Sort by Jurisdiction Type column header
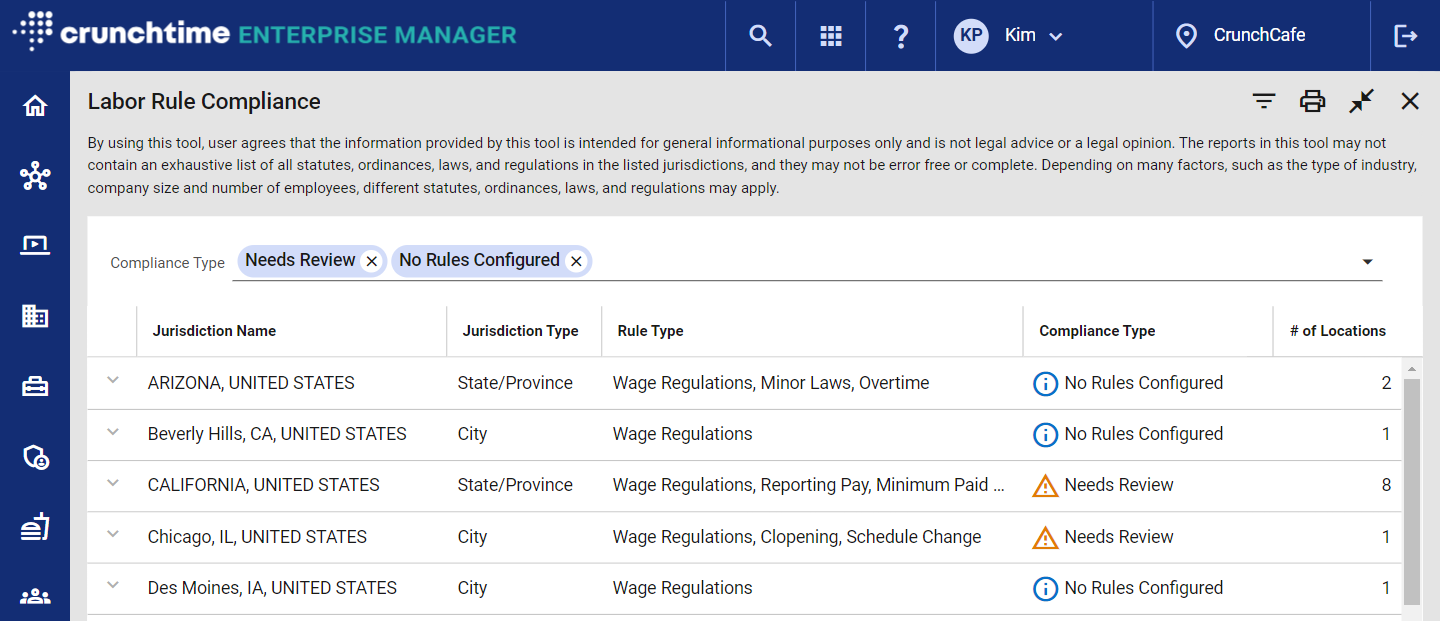 click(x=520, y=331)
